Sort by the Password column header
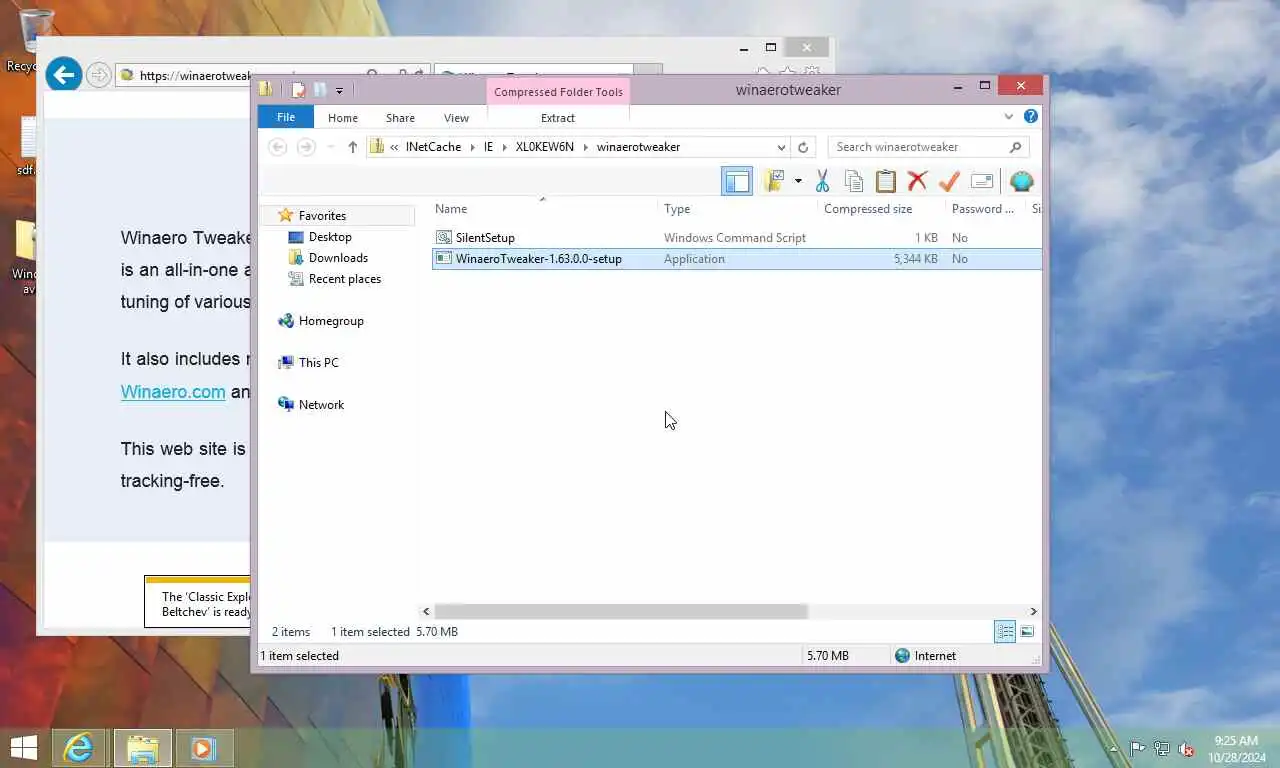This screenshot has width=1280, height=768. click(x=985, y=209)
